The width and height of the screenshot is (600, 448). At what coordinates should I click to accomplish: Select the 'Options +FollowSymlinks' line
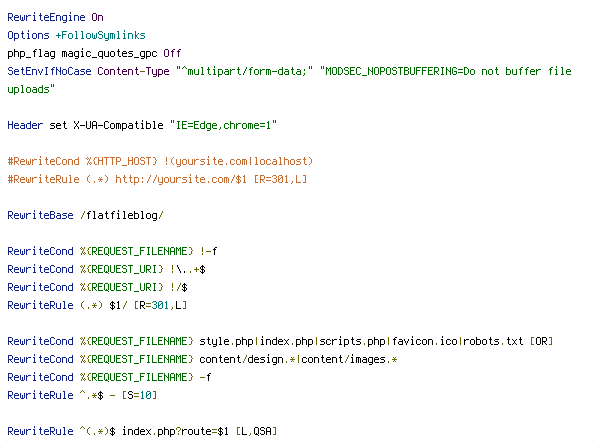click(77, 35)
